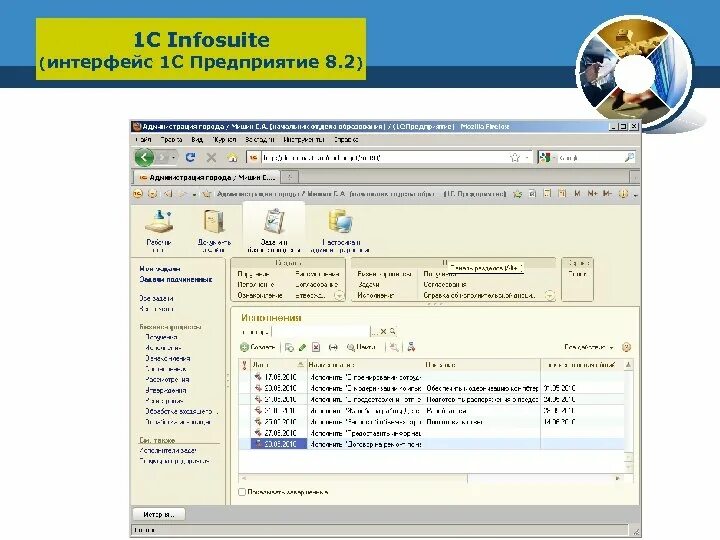Open the Закладки menu

[259, 139]
